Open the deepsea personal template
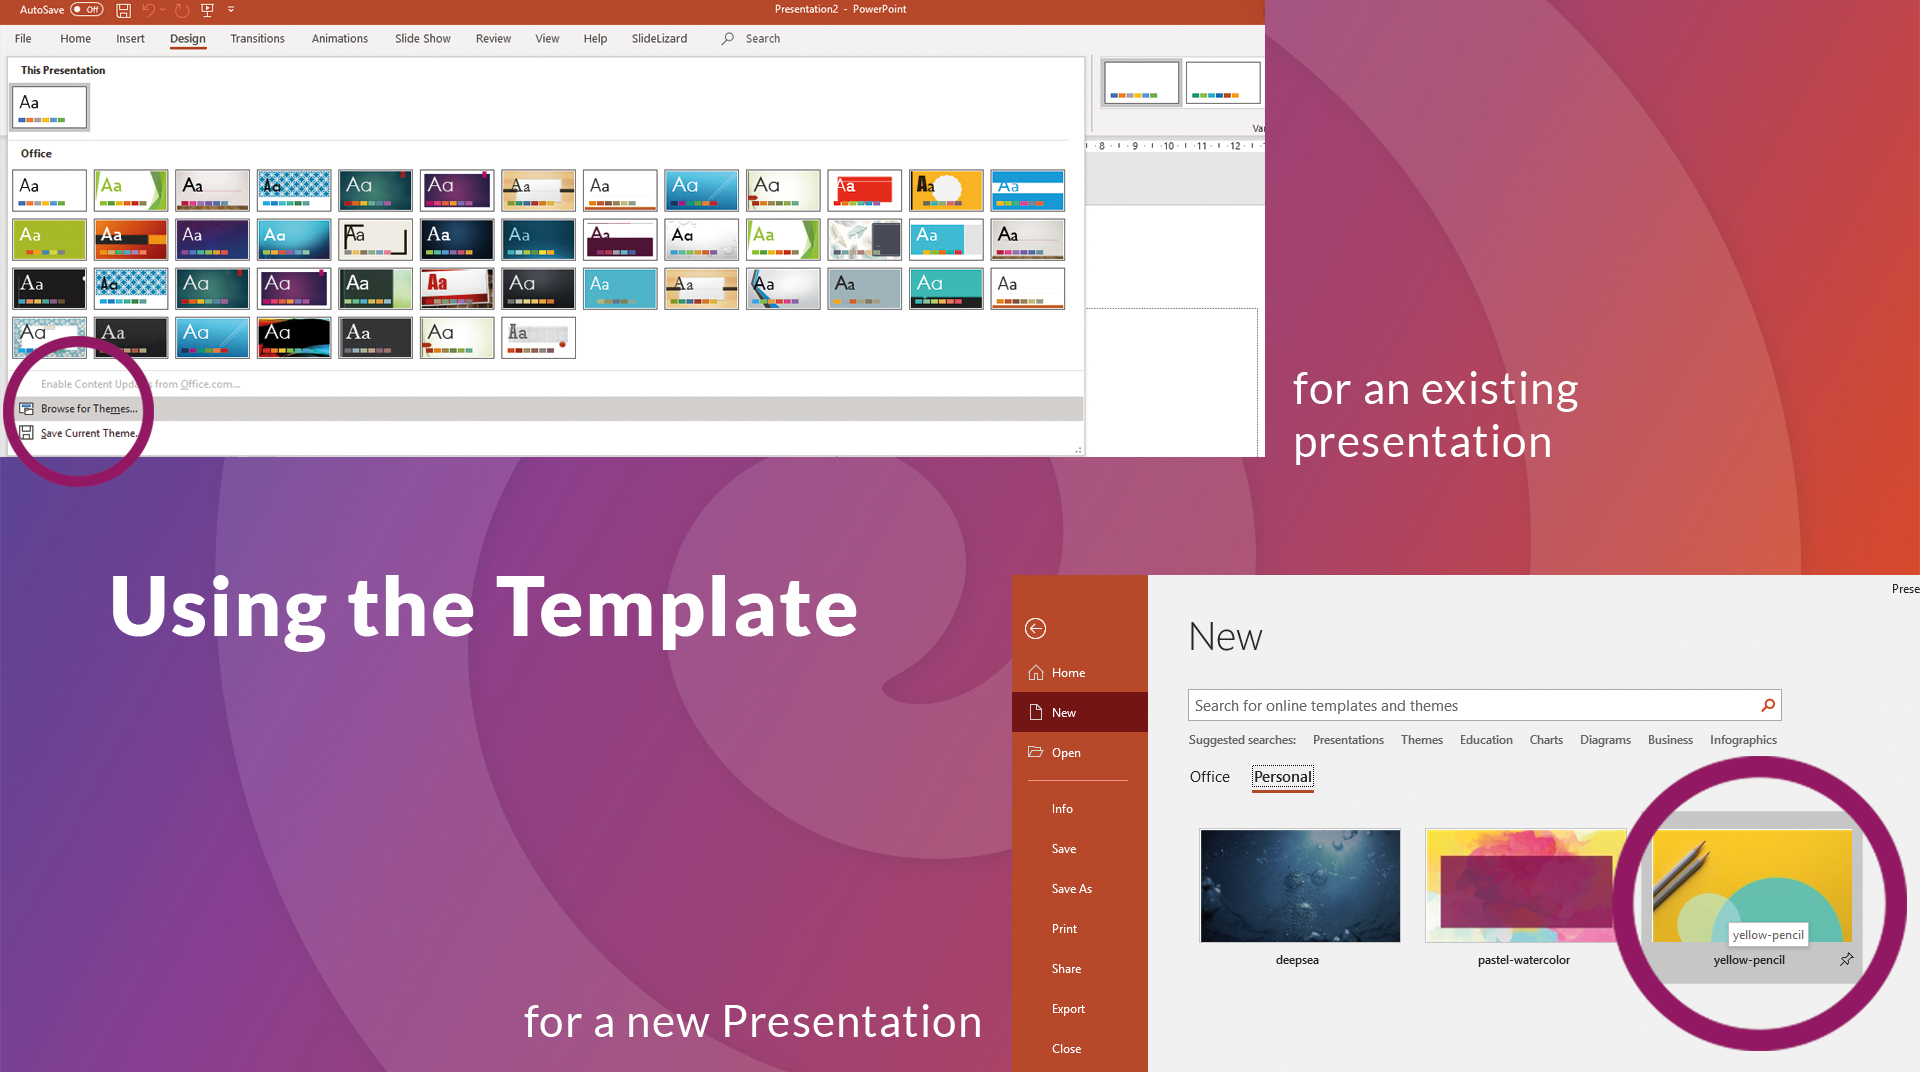Viewport: 1920px width, 1072px height. point(1299,885)
